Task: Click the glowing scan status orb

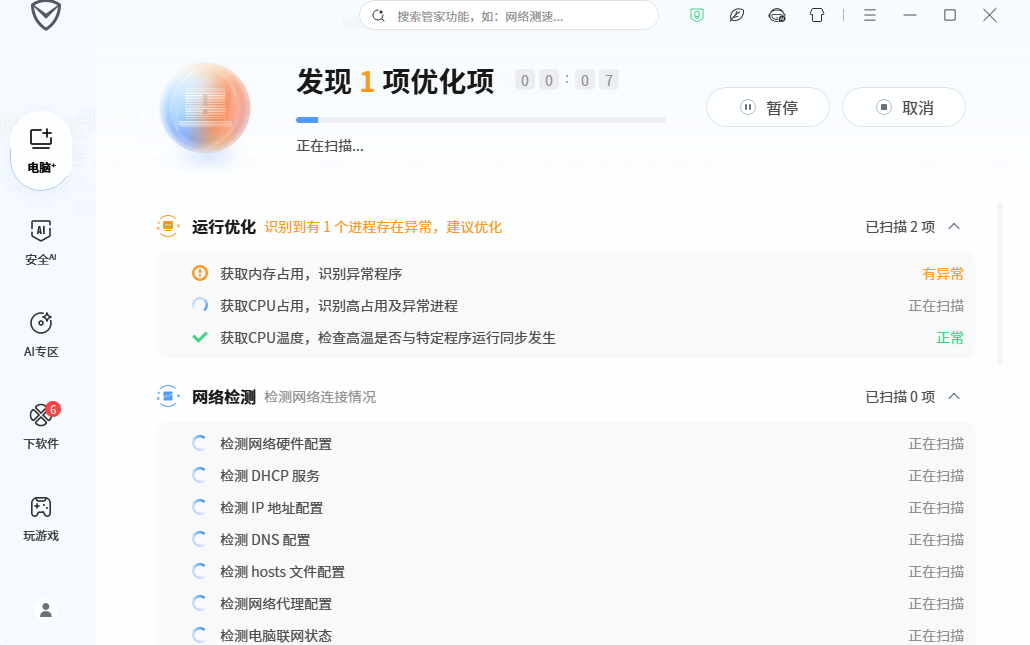Action: pyautogui.click(x=205, y=108)
